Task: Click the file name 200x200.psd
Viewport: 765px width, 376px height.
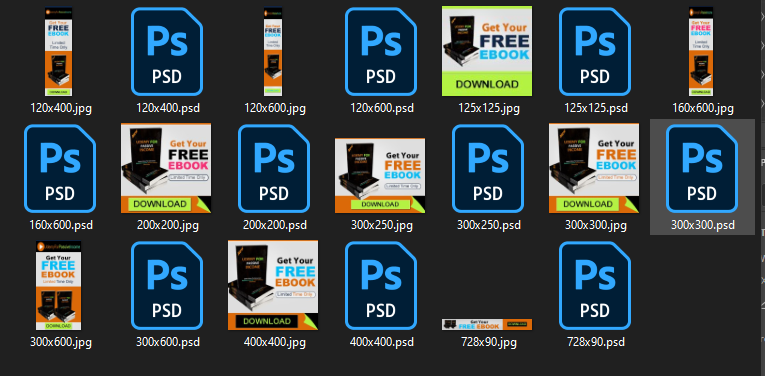Action: click(x=275, y=225)
